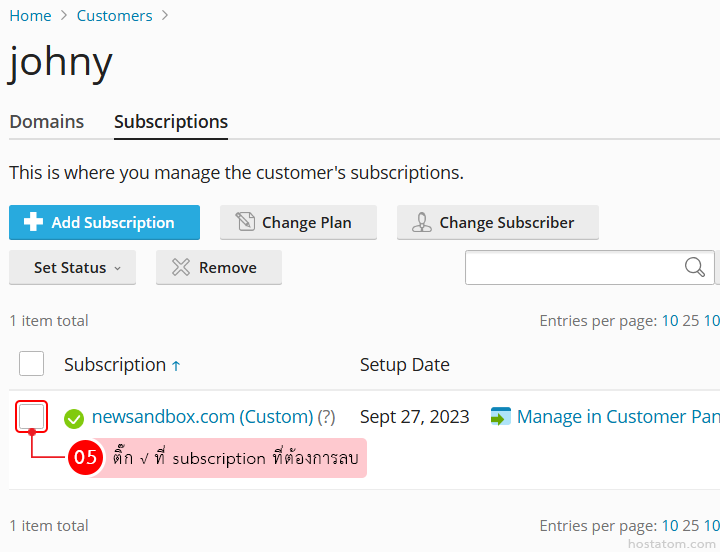Click the Subscription sort arrow icon
720x552 pixels.
(176, 366)
